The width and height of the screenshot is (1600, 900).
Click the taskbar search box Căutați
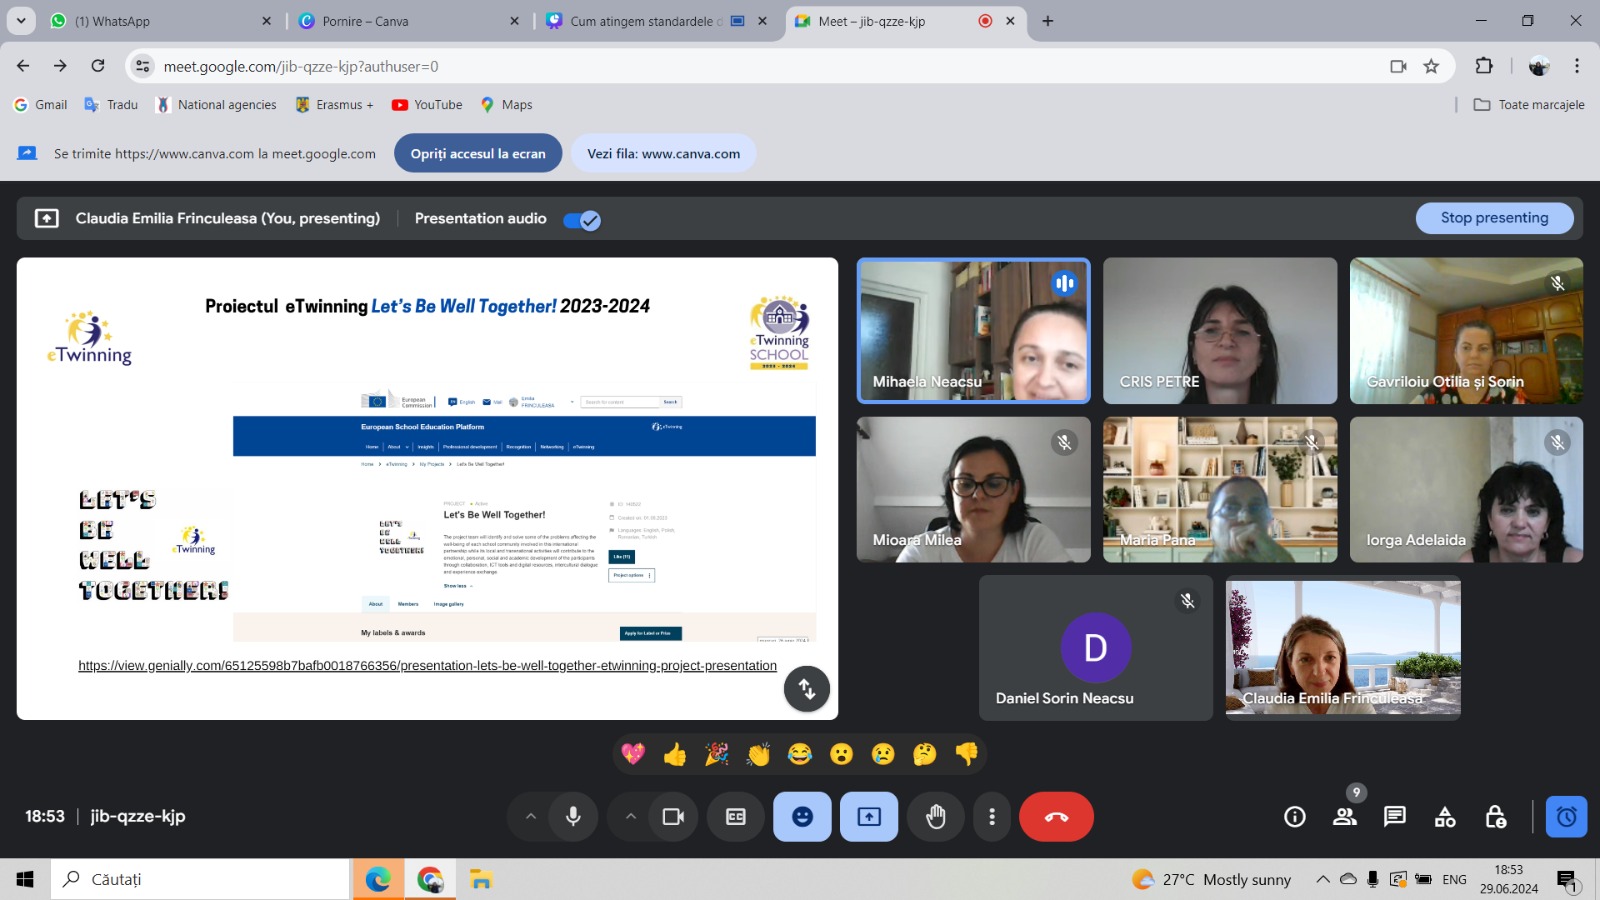point(200,879)
